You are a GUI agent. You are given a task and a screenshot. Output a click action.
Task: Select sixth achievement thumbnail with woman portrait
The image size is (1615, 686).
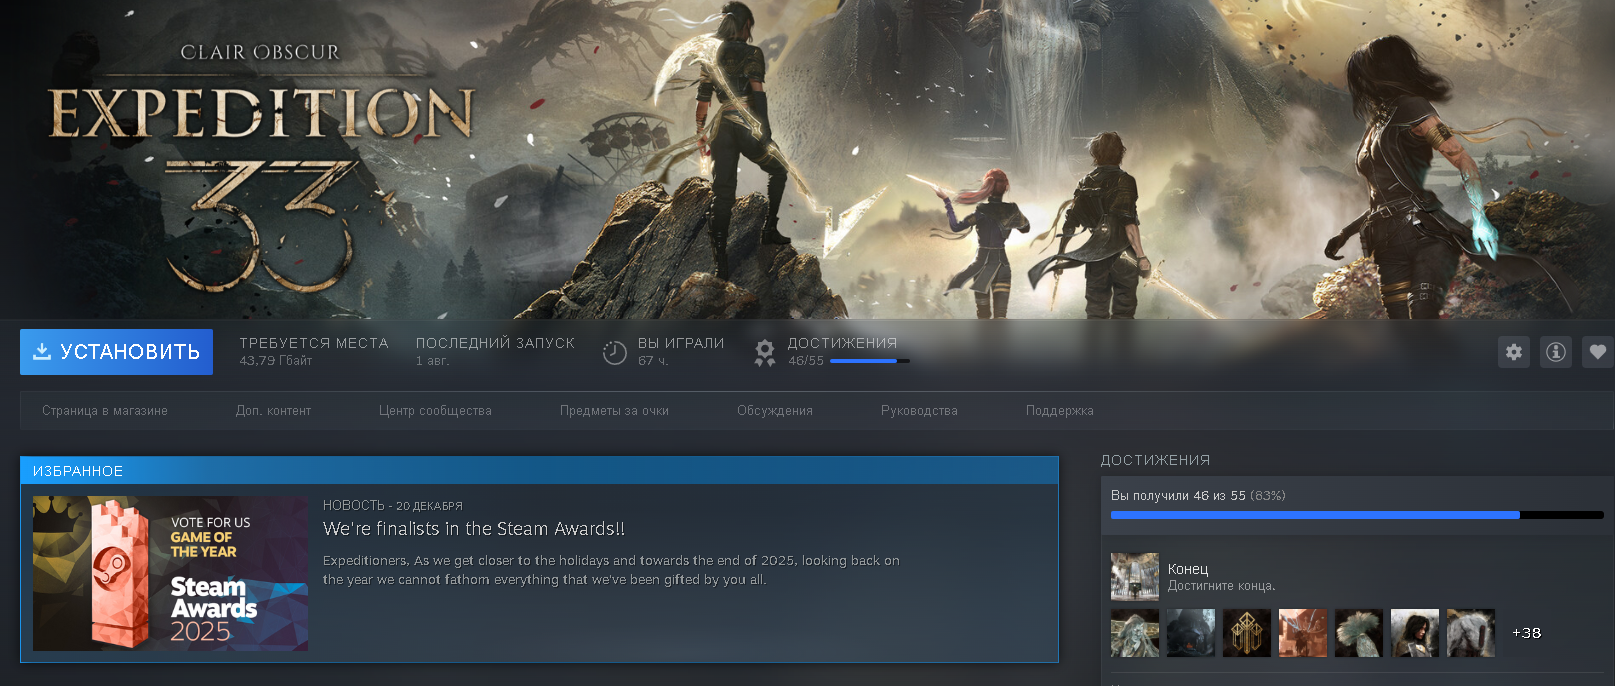(x=1415, y=633)
